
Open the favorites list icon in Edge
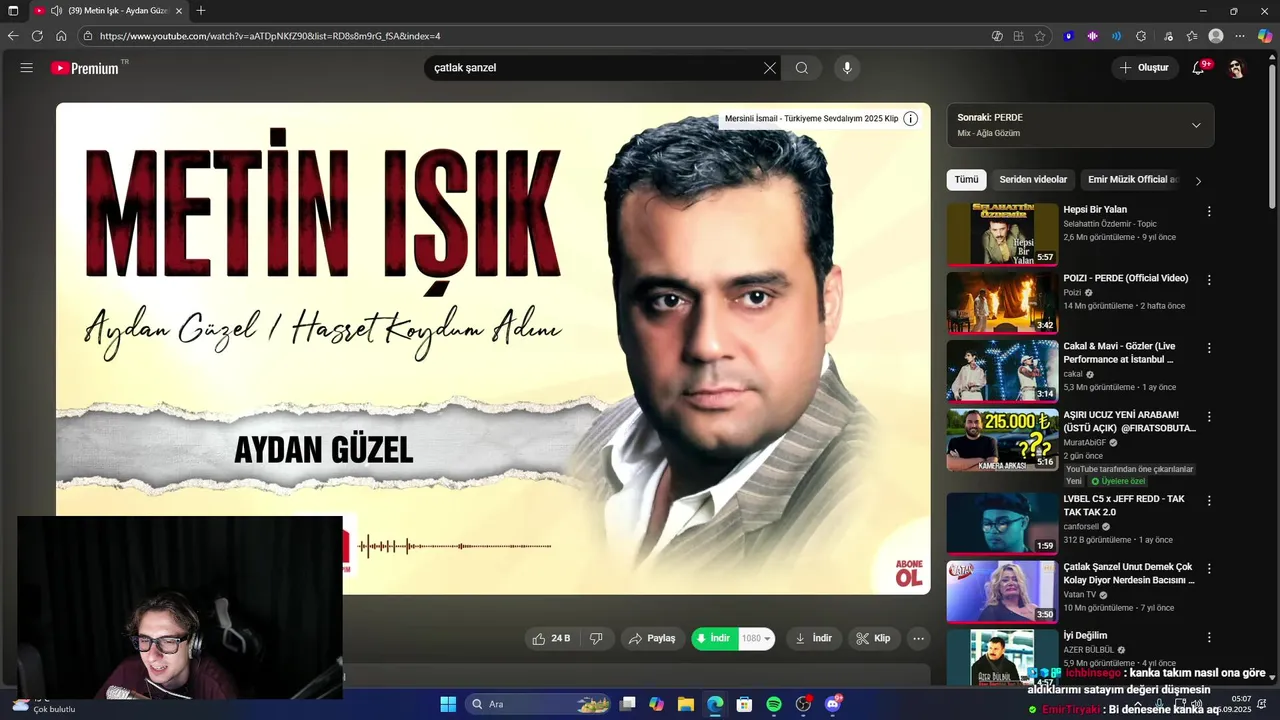click(x=1192, y=36)
